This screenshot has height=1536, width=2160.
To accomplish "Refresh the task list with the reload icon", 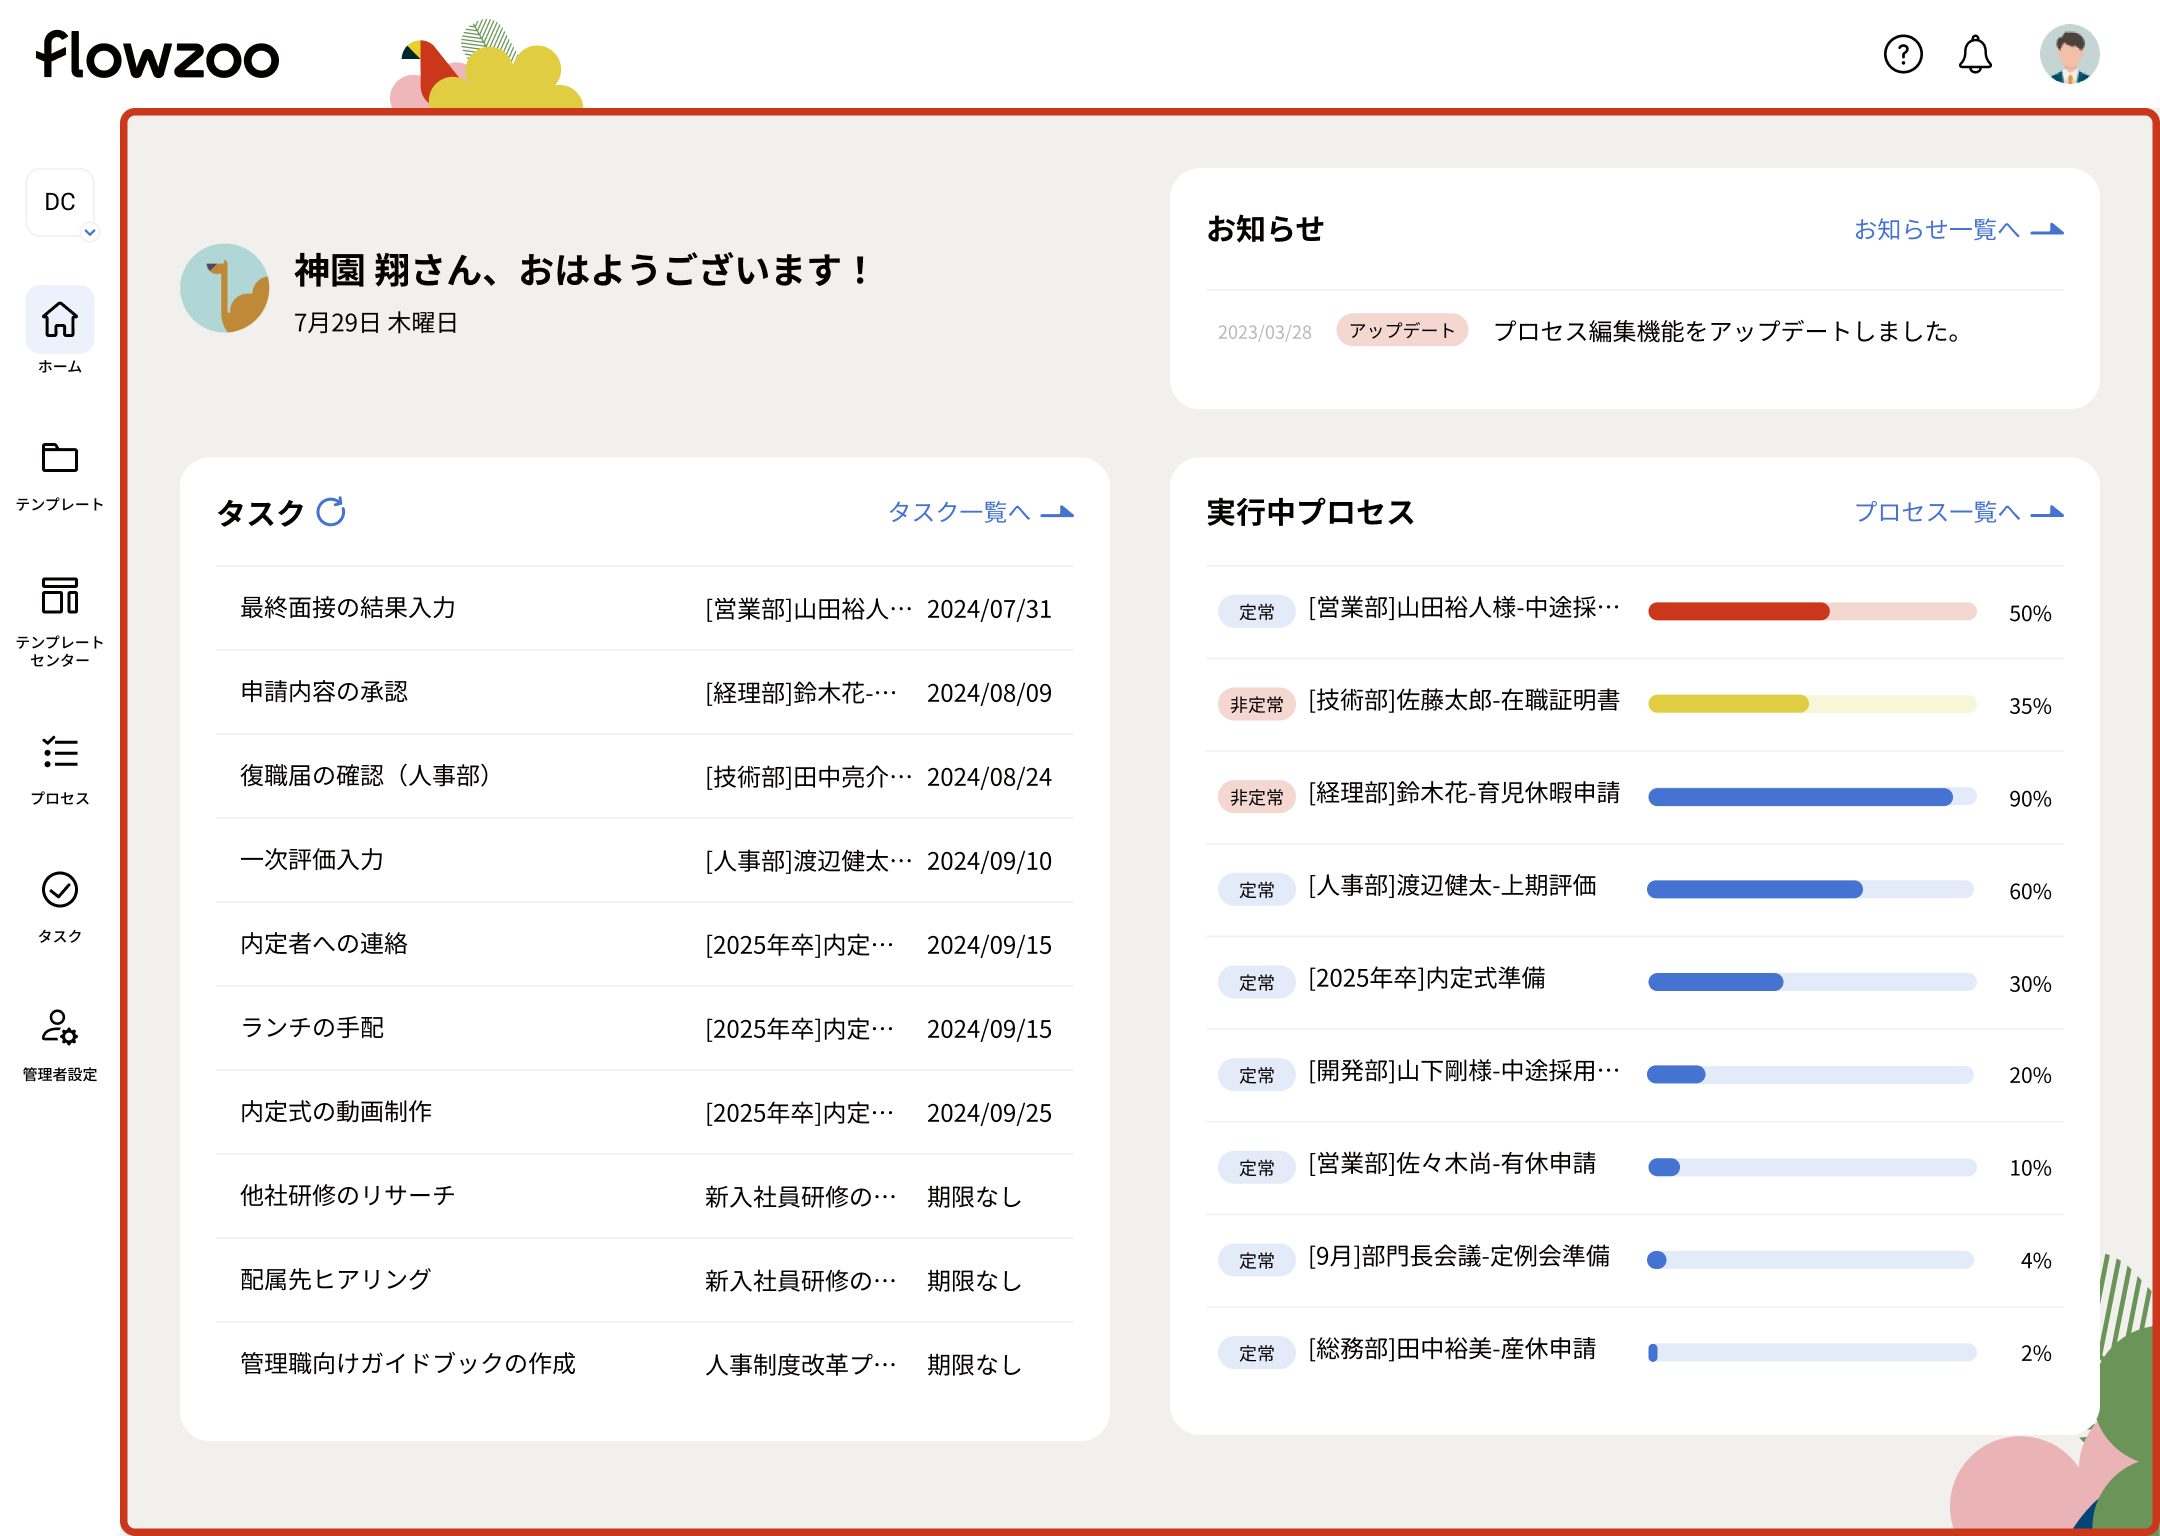I will [332, 511].
